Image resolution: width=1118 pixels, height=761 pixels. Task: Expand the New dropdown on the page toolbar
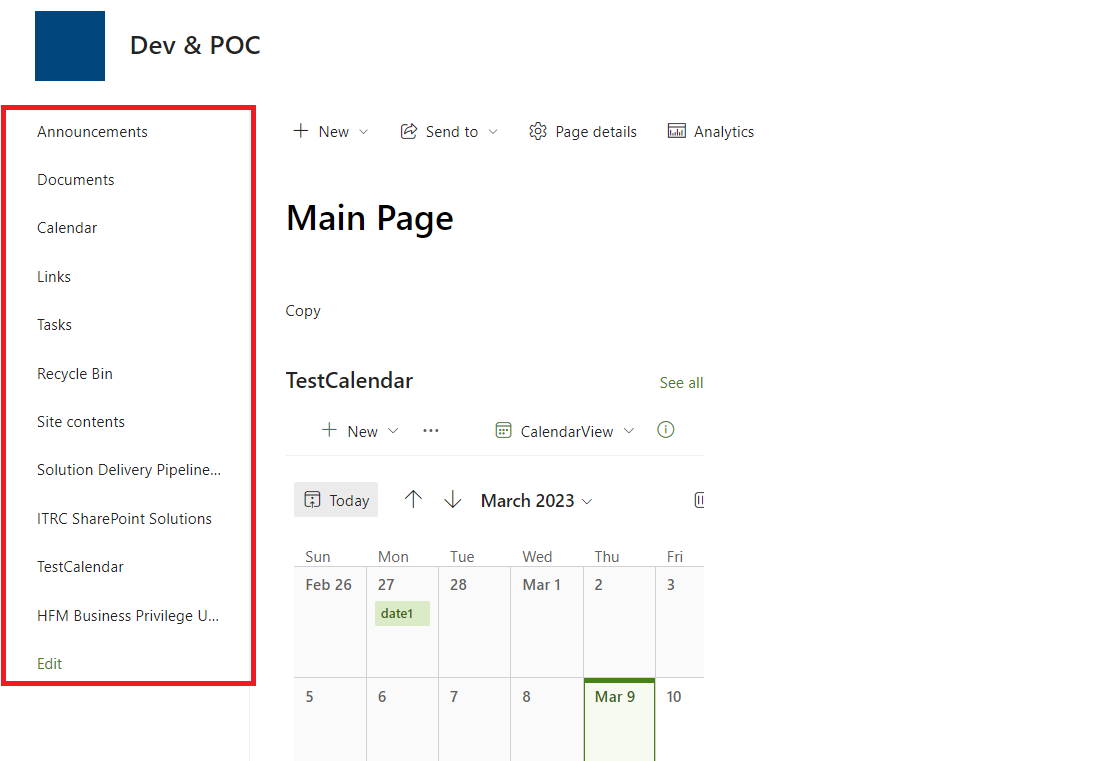point(363,131)
